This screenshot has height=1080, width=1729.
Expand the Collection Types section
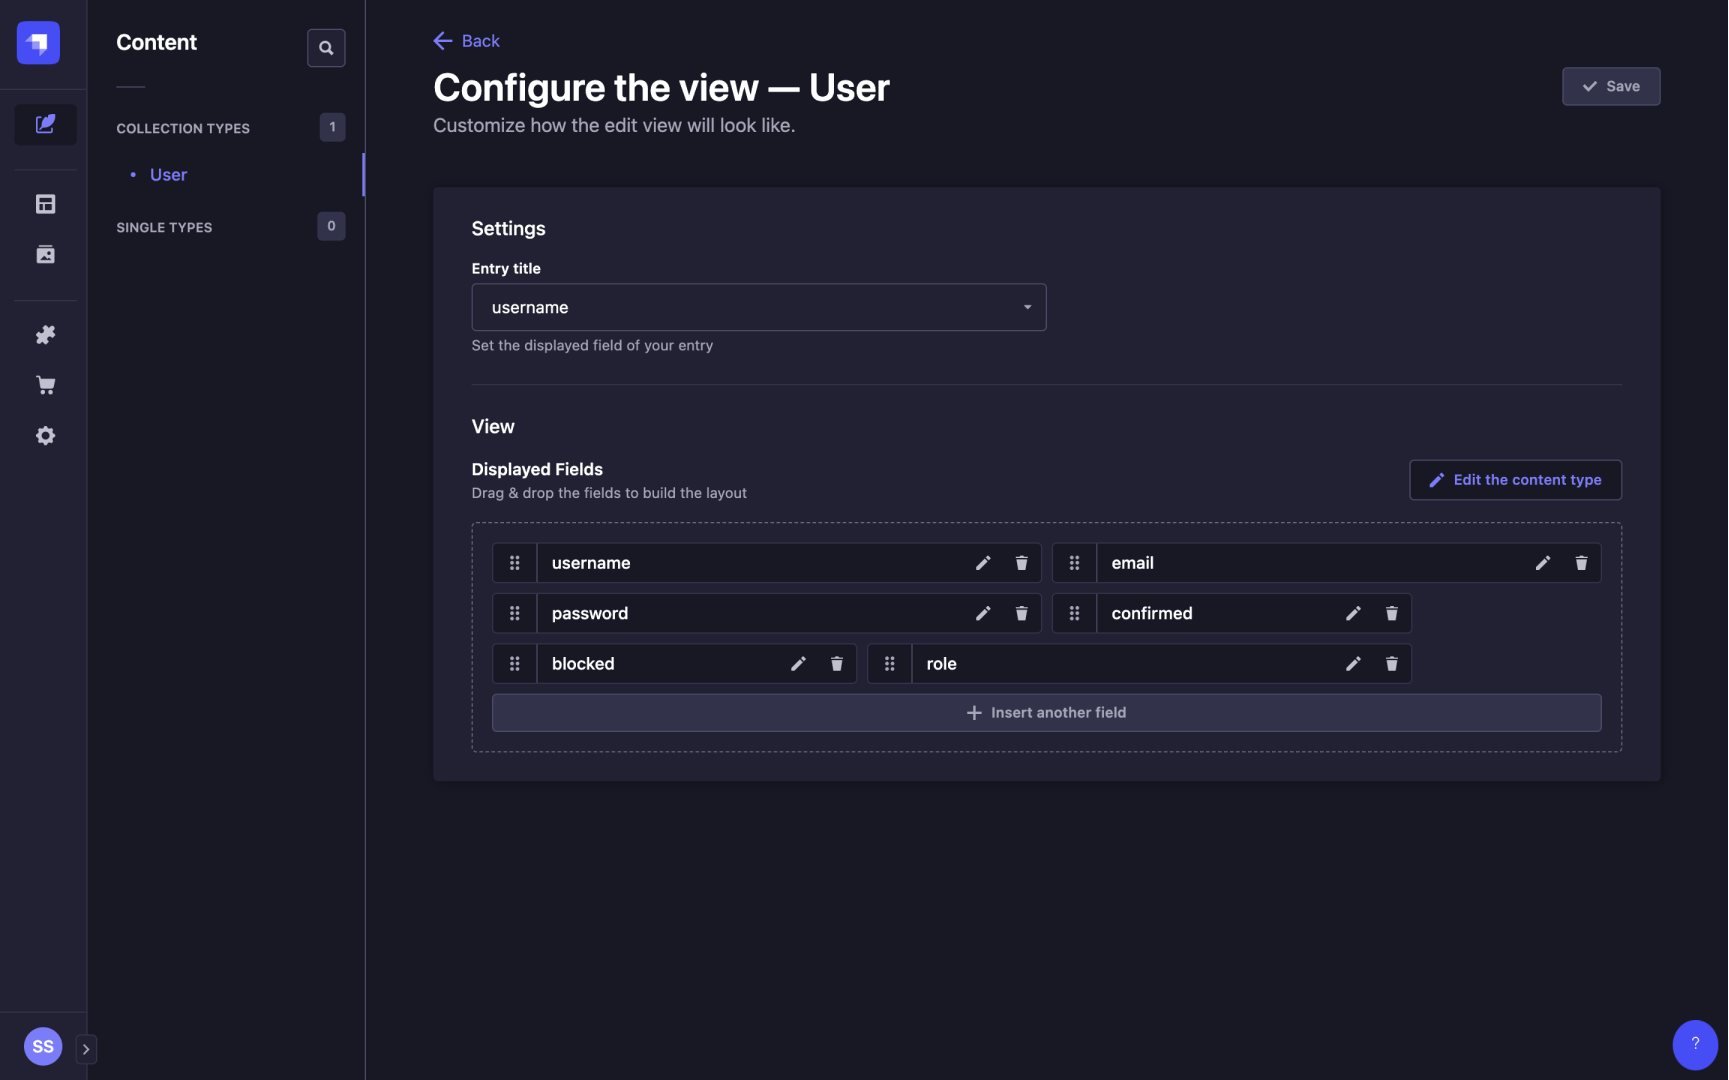(183, 128)
